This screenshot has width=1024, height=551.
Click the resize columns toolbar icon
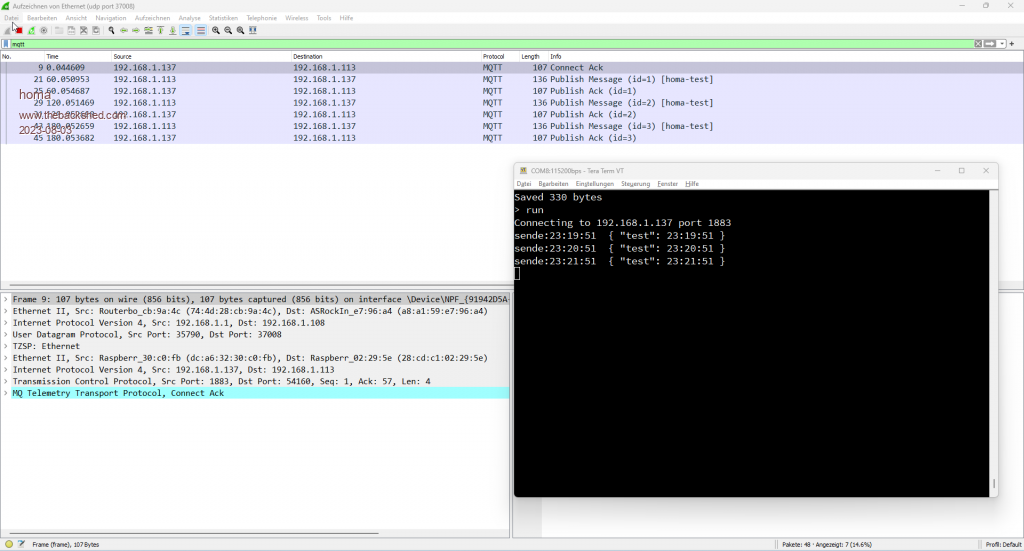pyautogui.click(x=253, y=31)
